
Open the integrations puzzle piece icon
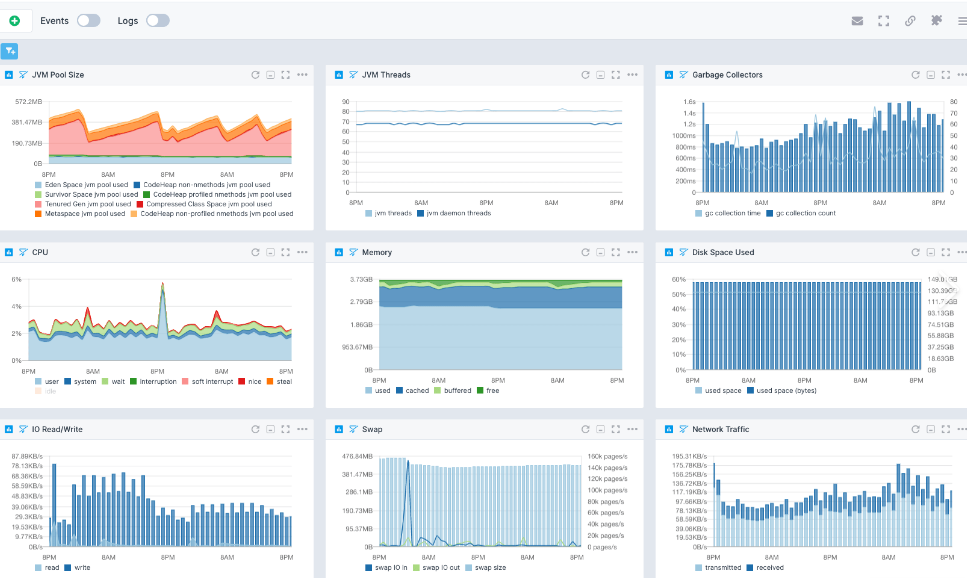[936, 20]
